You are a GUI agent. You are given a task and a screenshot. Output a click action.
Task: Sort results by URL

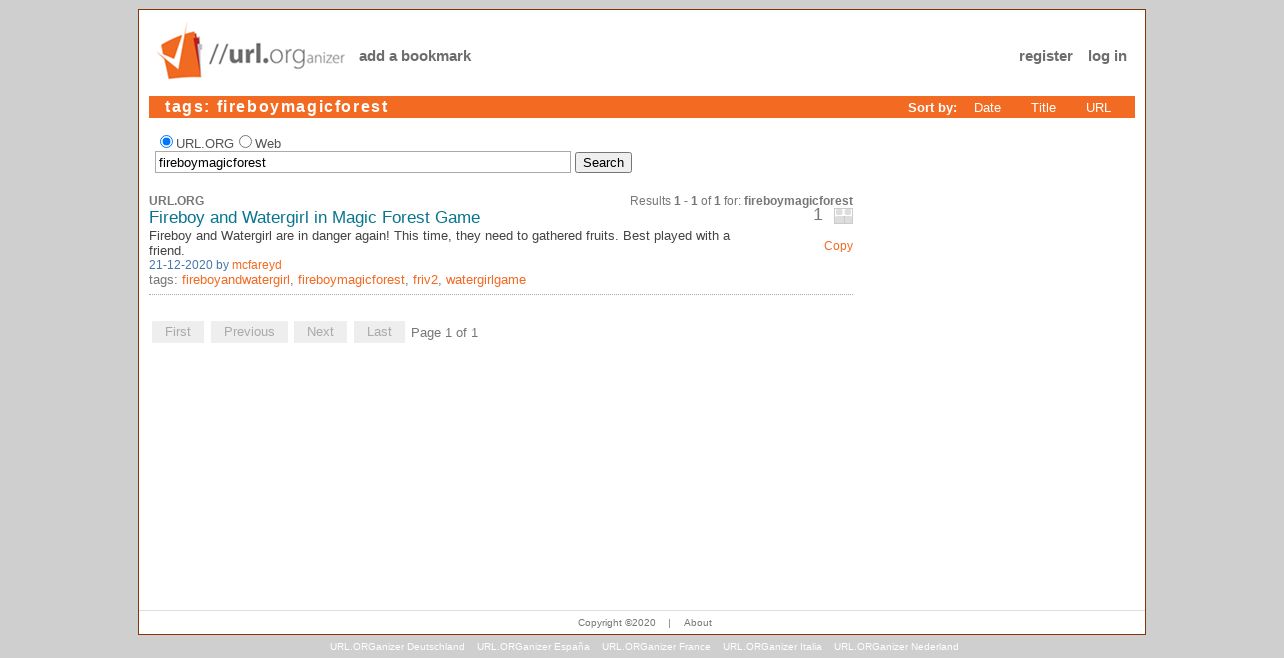pyautogui.click(x=1098, y=108)
